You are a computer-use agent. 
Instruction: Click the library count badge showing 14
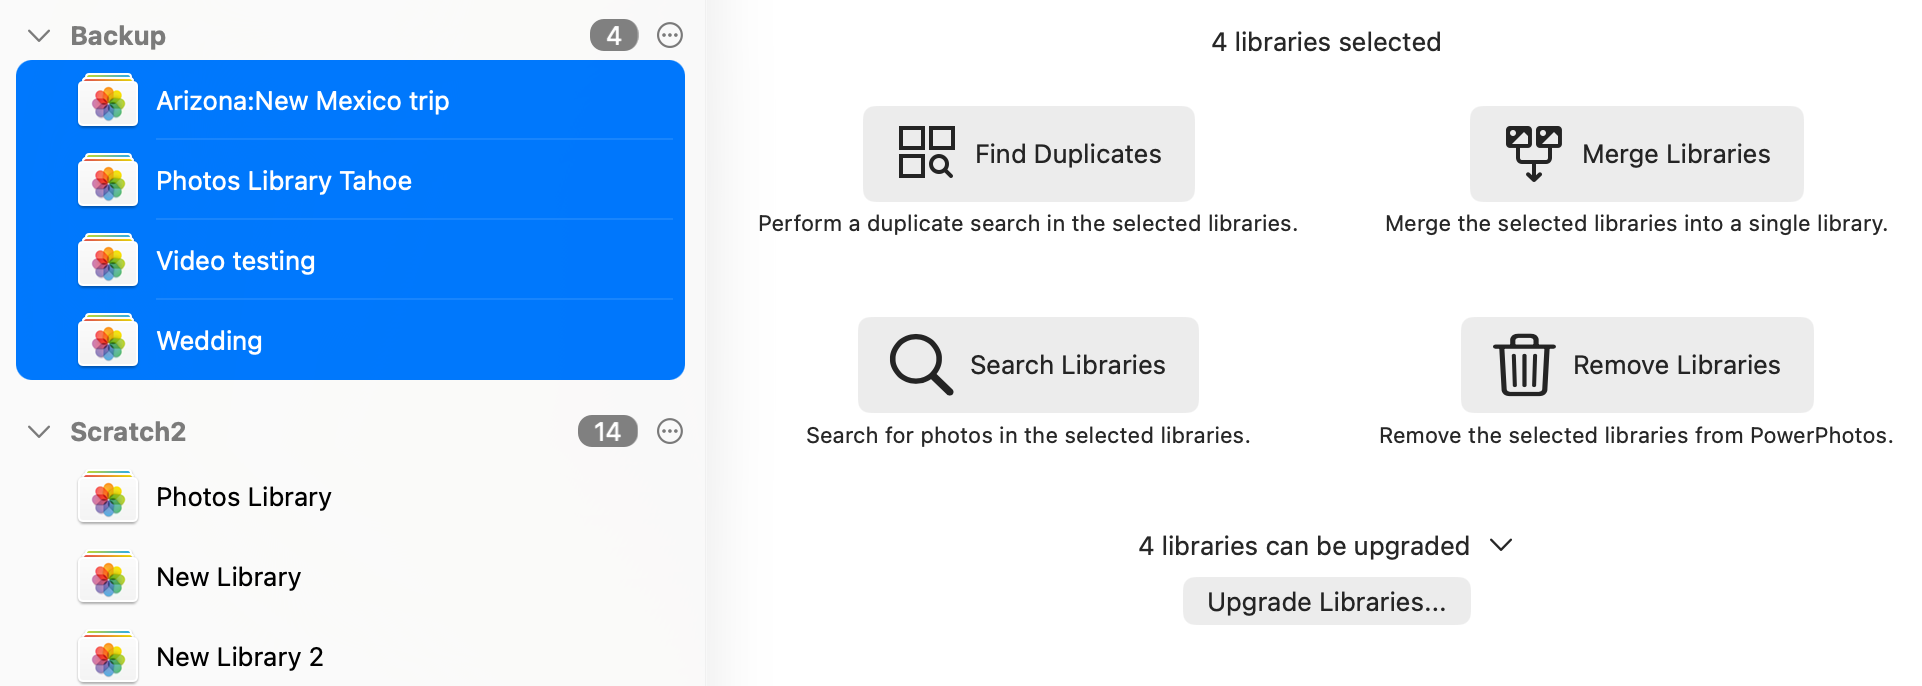click(x=607, y=431)
